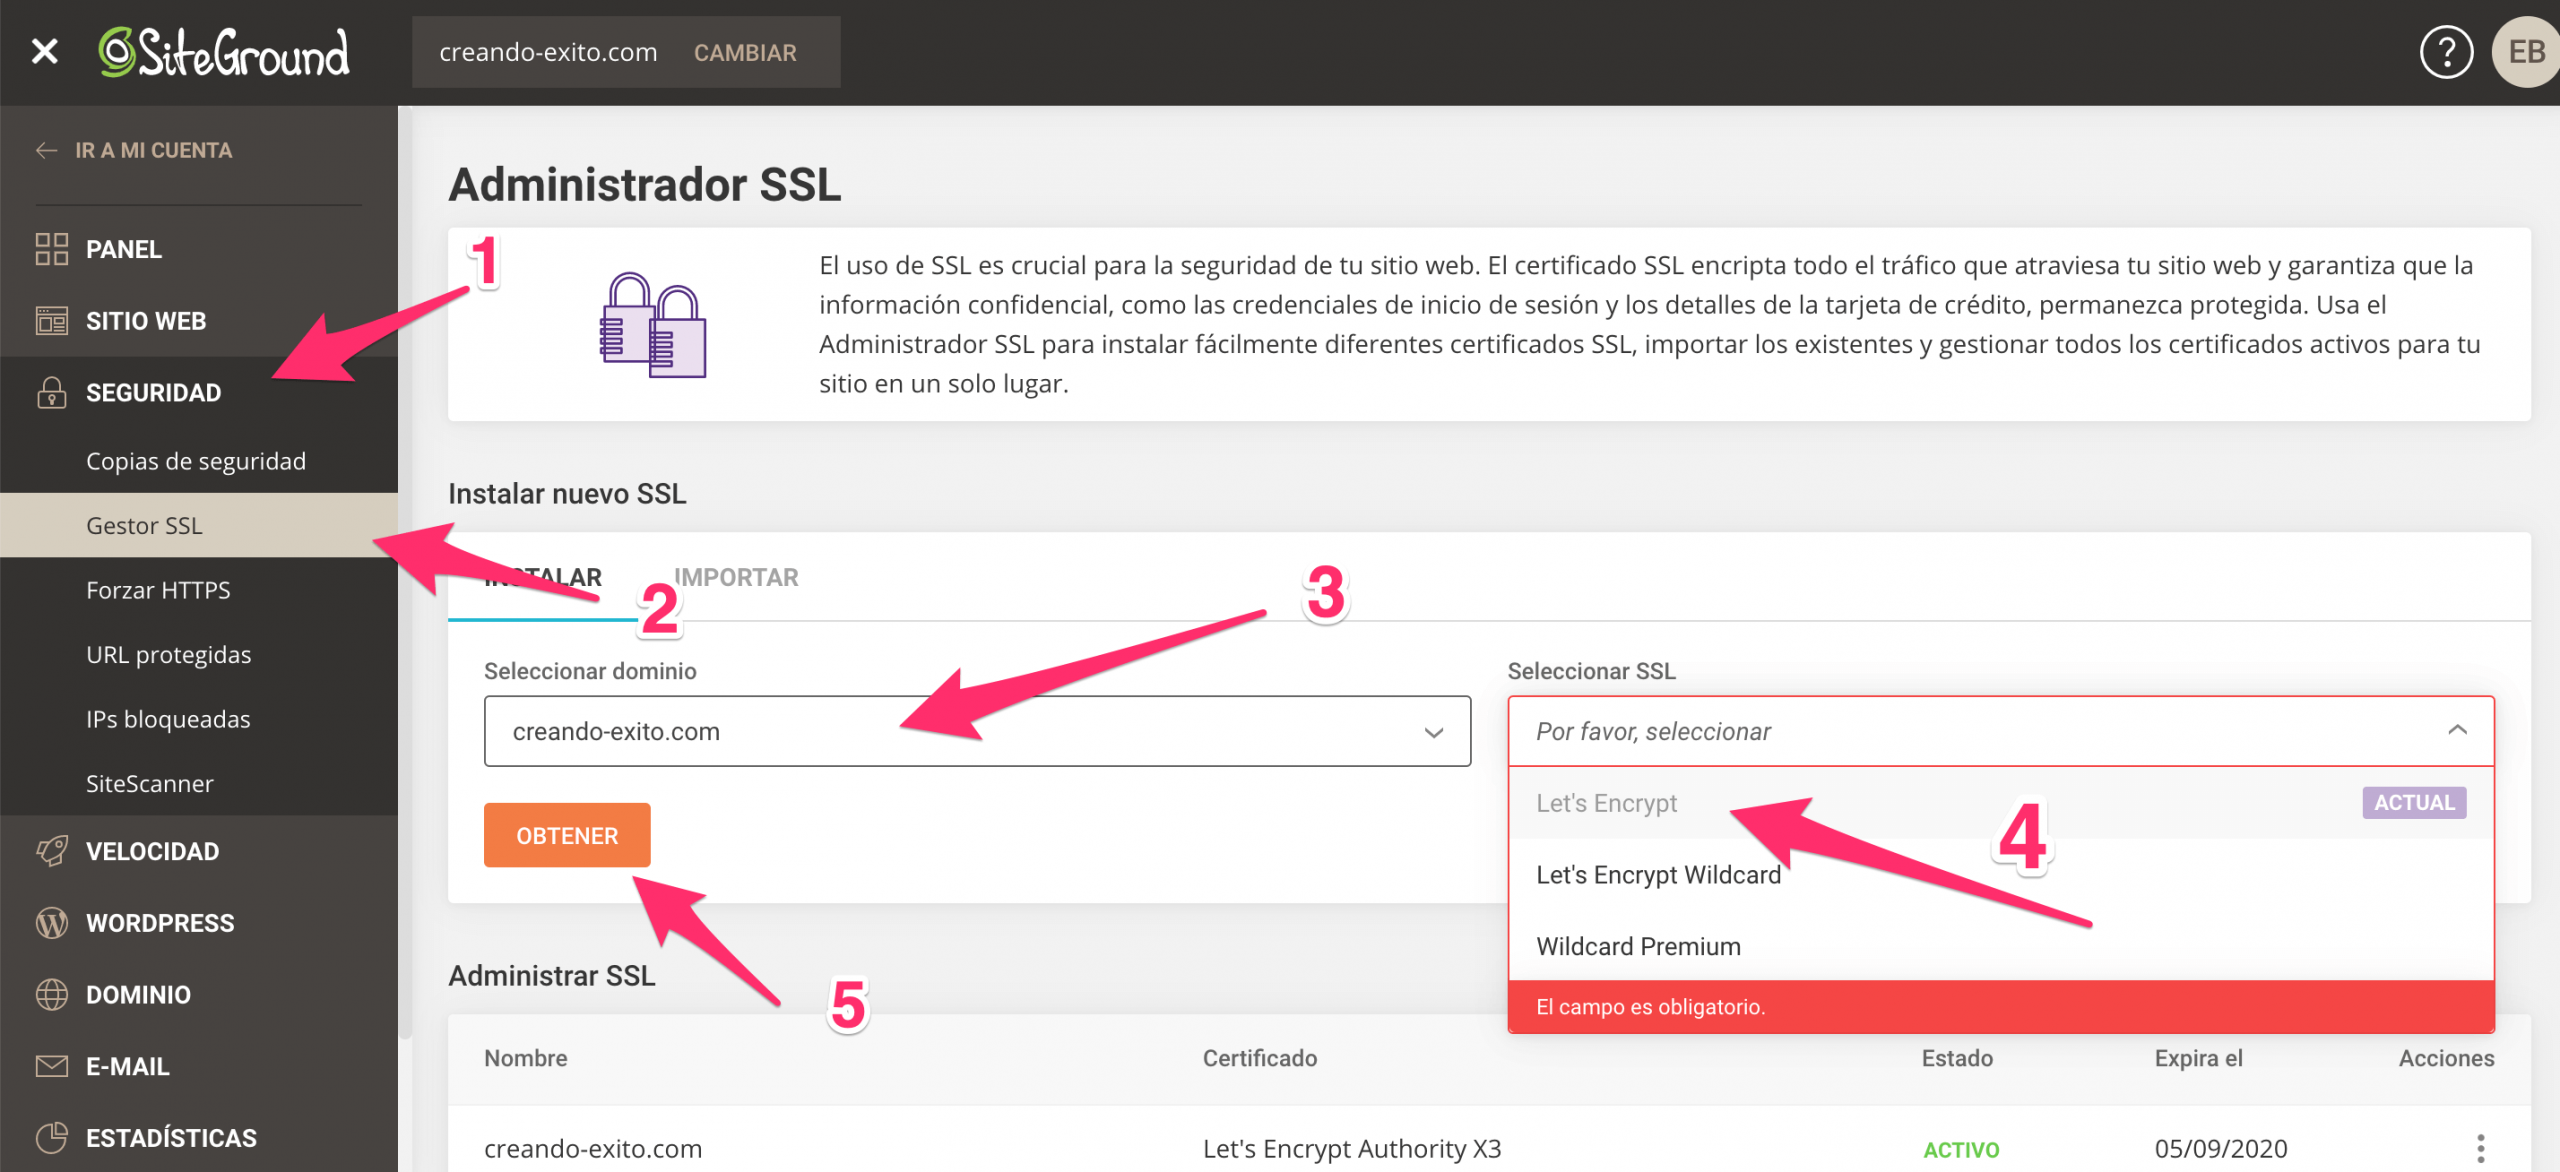
Task: Collapse the Seleccionar SSL dropdown
Action: 2001,731
